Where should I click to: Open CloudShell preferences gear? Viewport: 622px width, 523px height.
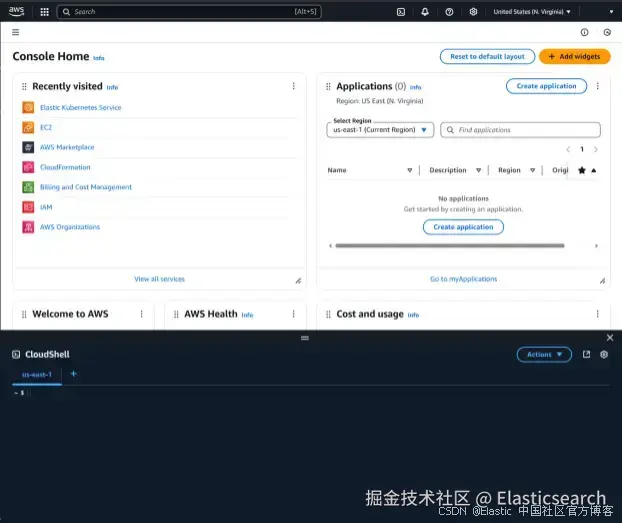[x=604, y=354]
